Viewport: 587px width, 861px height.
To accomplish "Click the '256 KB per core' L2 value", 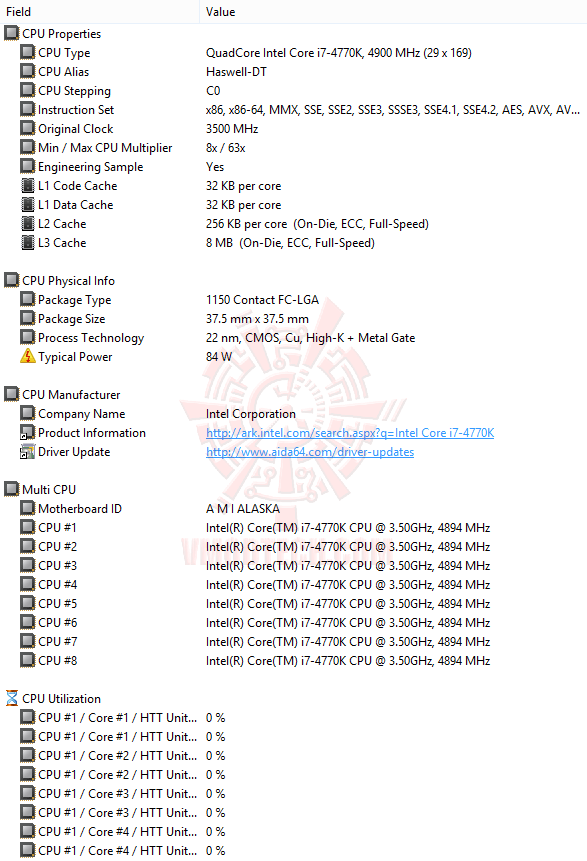I will 317,224.
